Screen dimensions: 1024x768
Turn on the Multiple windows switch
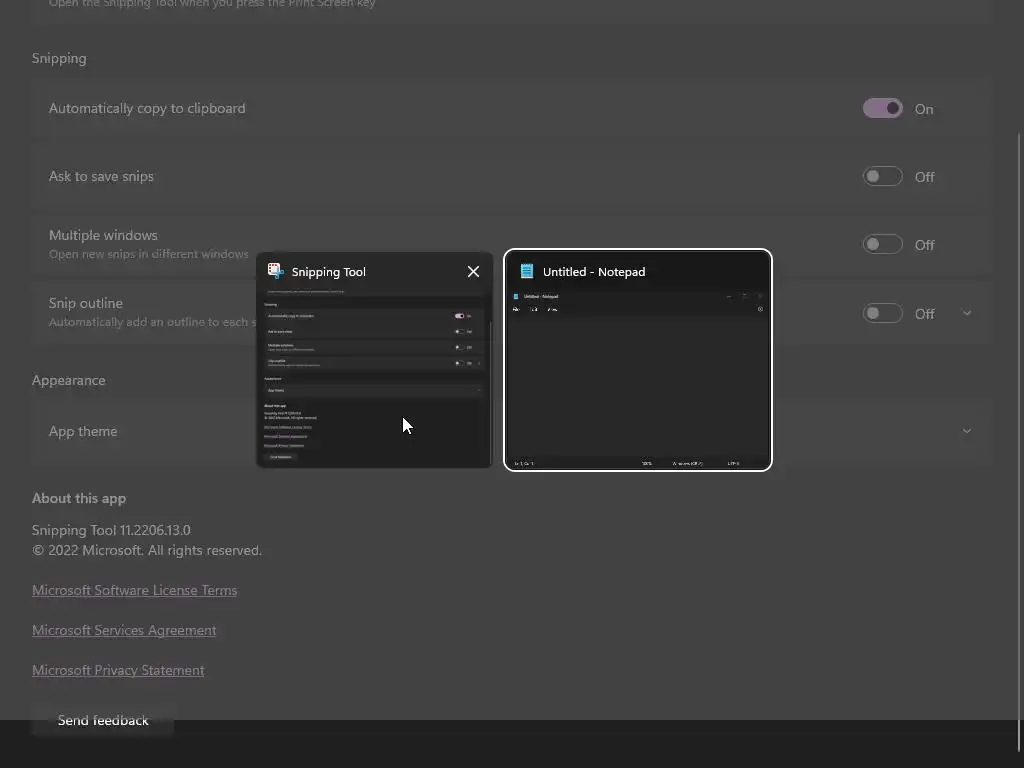(882, 244)
